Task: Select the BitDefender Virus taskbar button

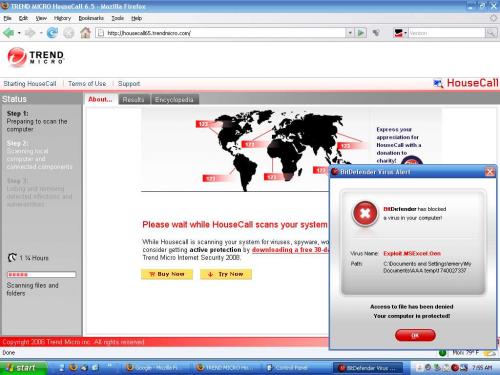Action: pyautogui.click(x=368, y=368)
